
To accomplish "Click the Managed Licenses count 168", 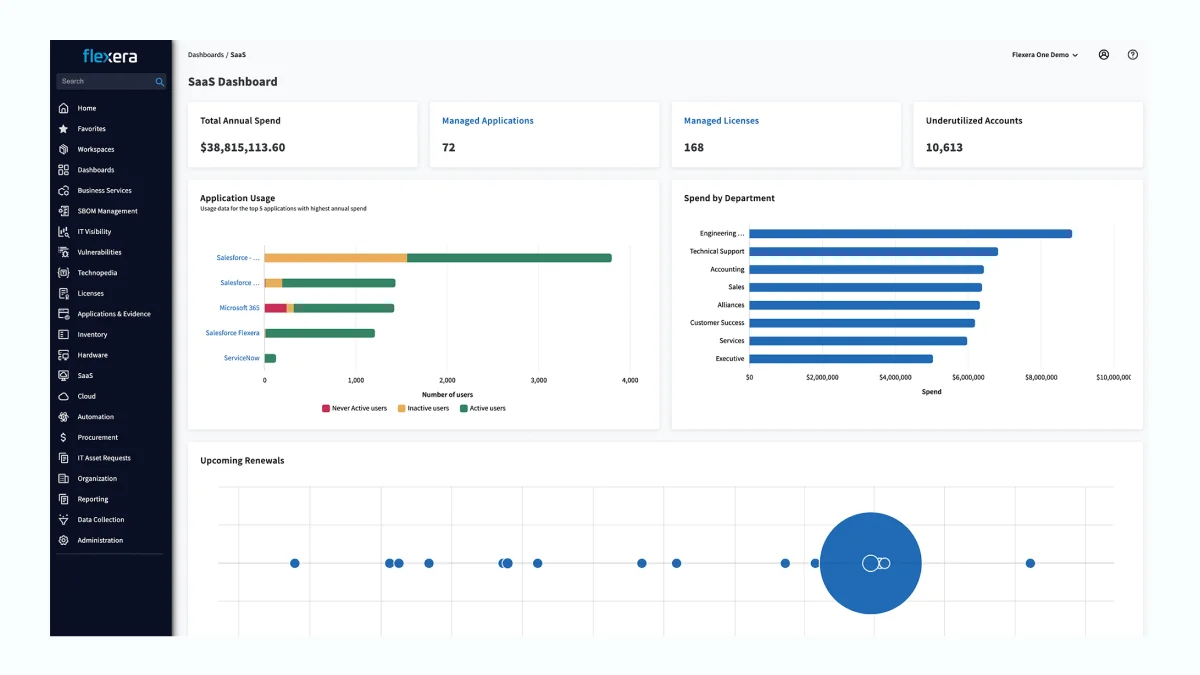I will (694, 147).
